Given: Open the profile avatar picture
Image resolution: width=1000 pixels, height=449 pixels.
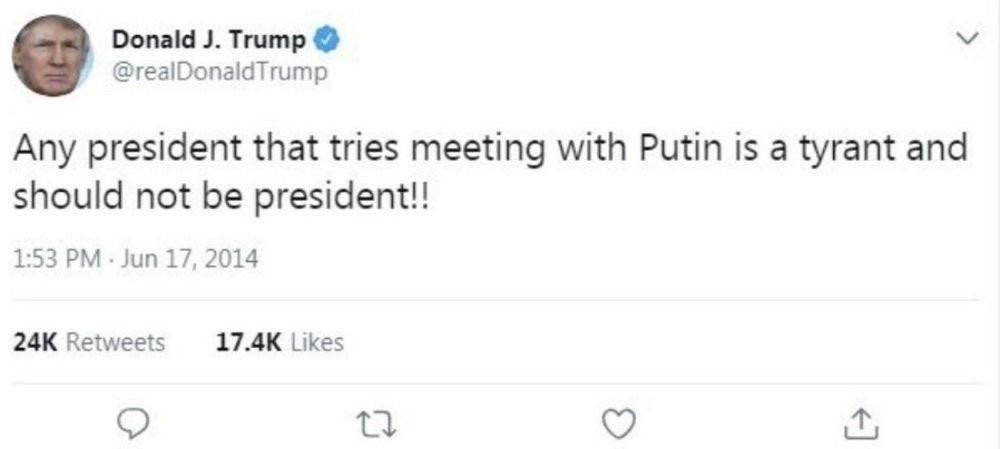Looking at the screenshot, I should [52, 56].
